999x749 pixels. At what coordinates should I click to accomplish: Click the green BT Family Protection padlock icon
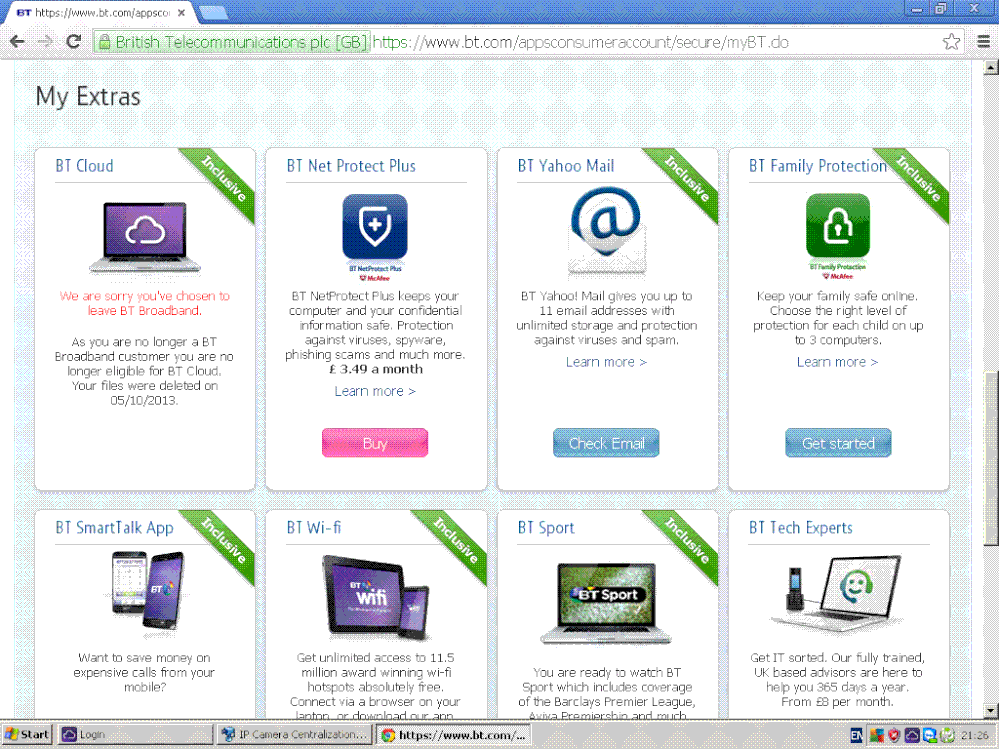pos(837,236)
